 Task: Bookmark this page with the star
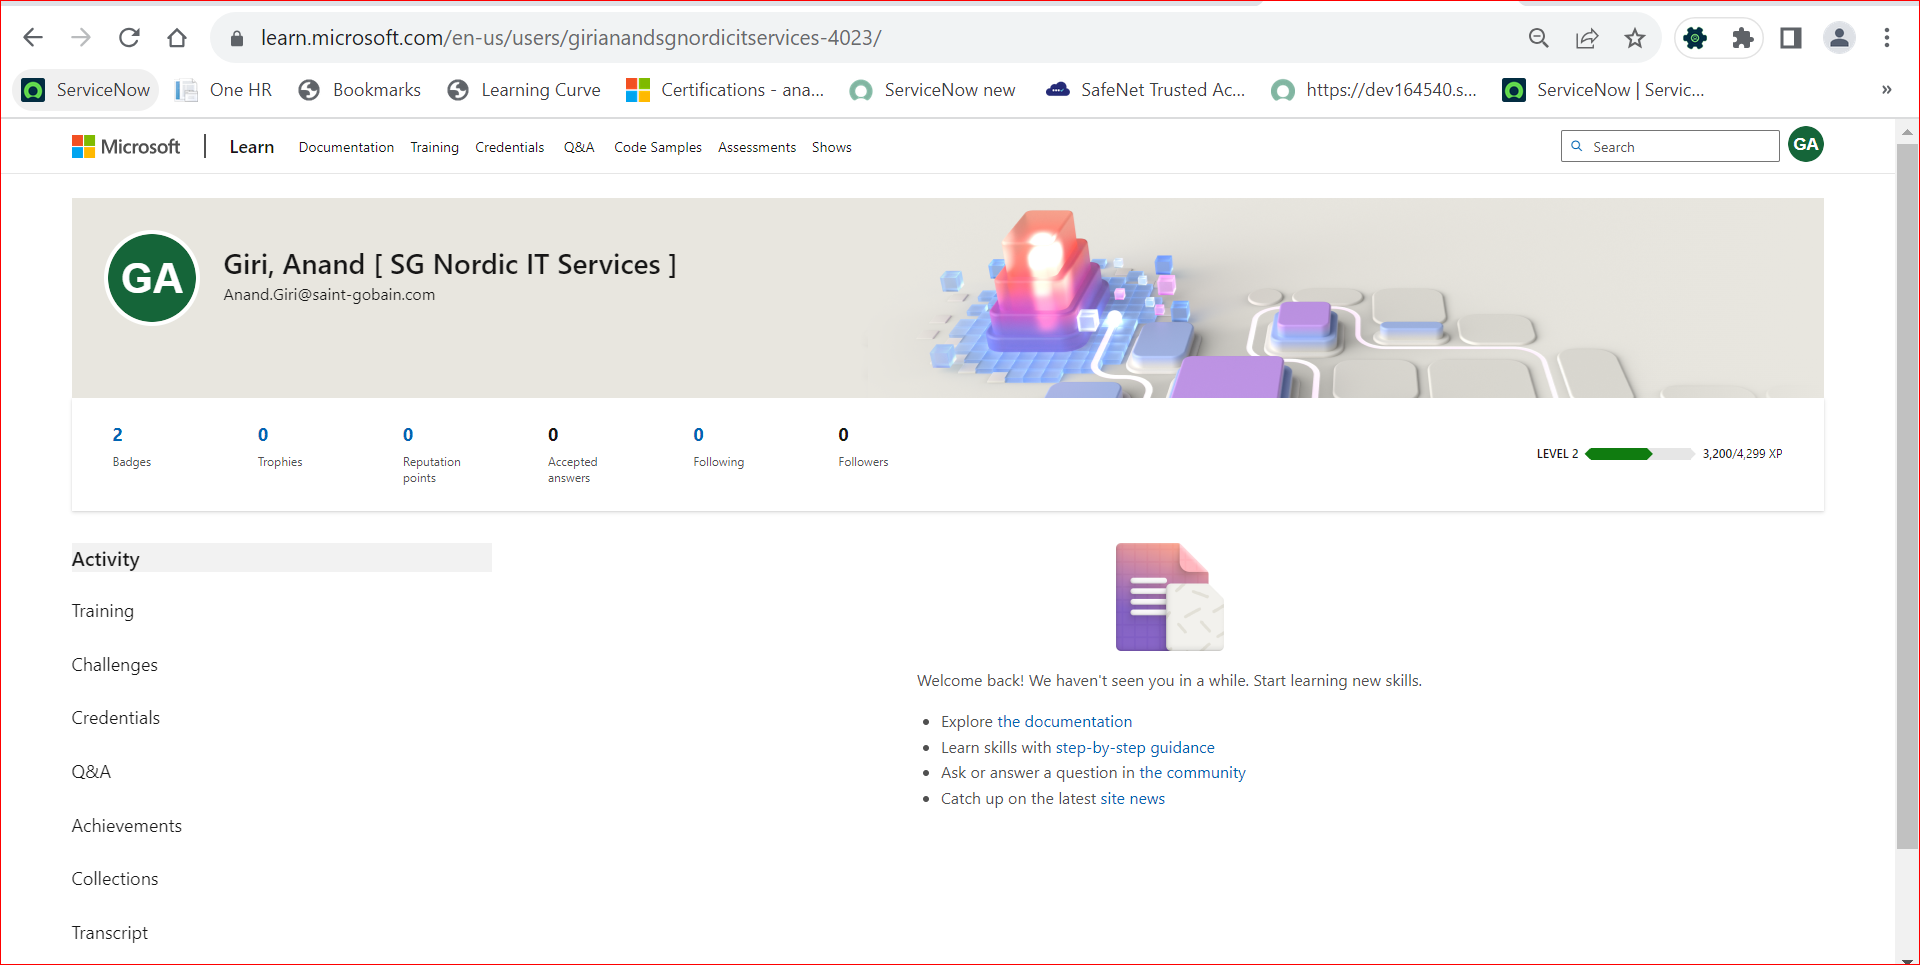pyautogui.click(x=1635, y=38)
